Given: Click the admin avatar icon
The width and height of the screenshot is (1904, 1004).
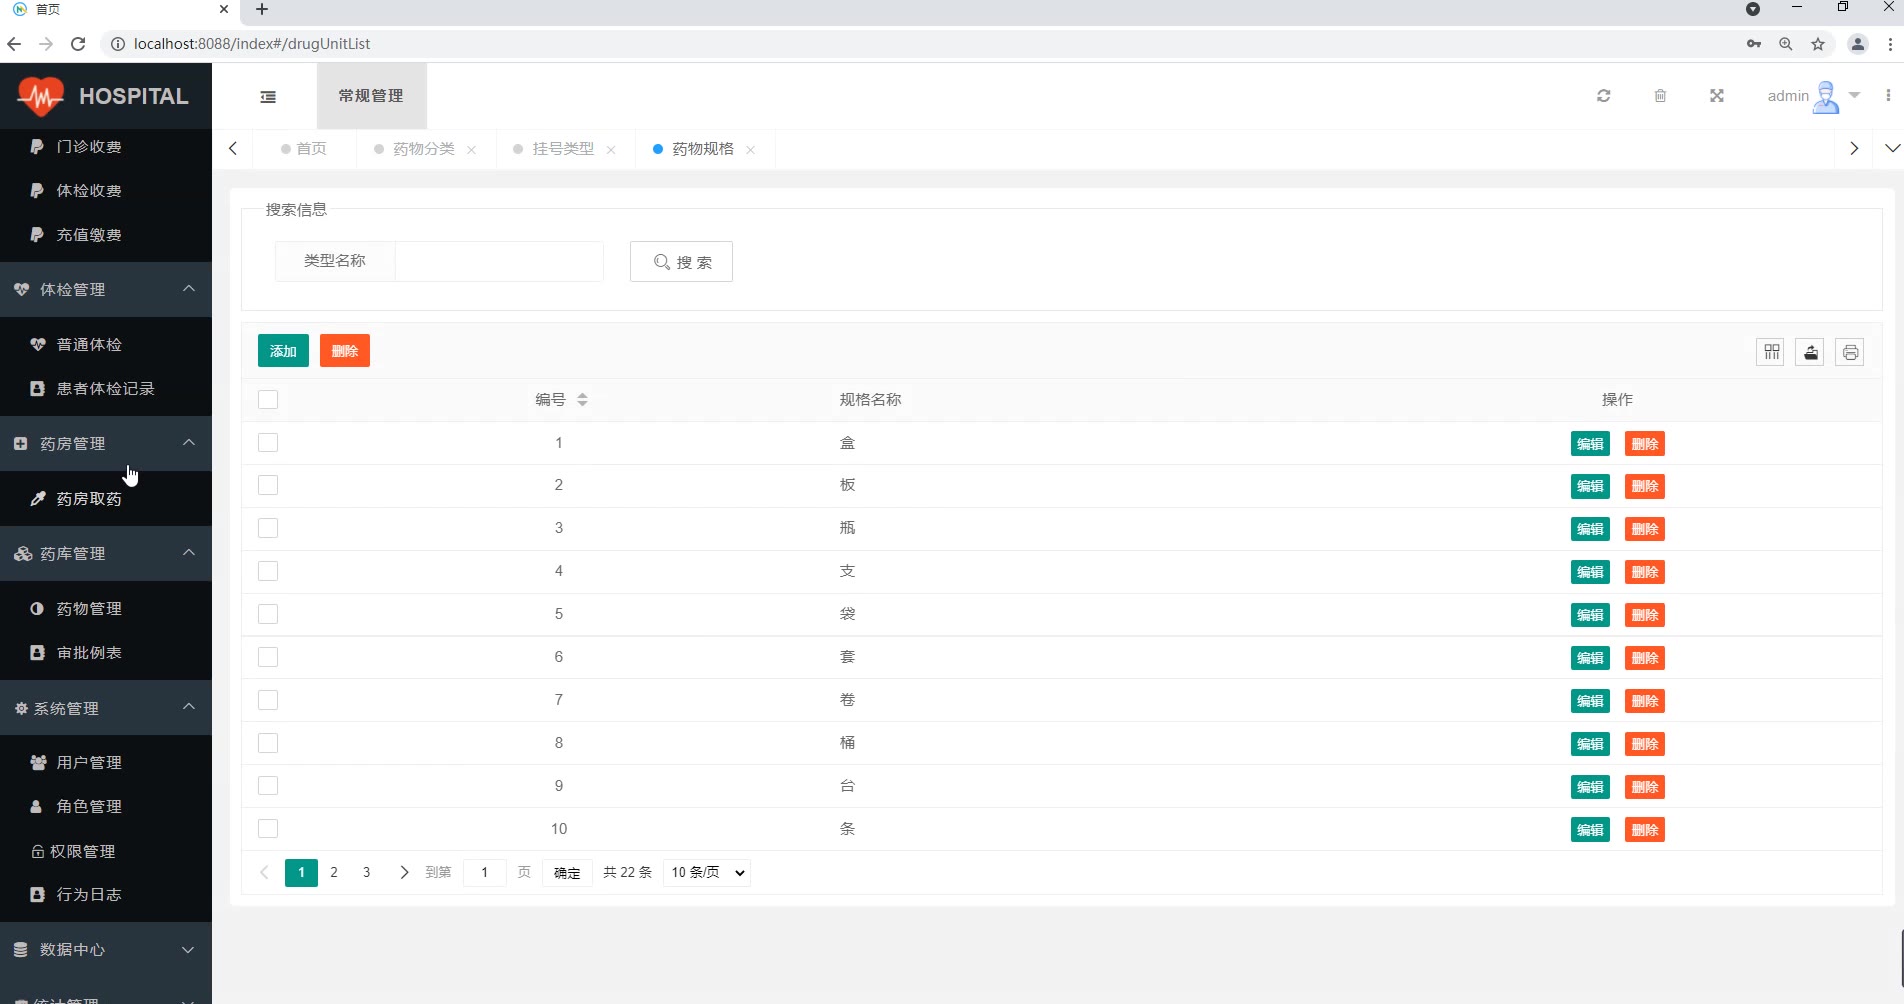Looking at the screenshot, I should click(x=1826, y=97).
